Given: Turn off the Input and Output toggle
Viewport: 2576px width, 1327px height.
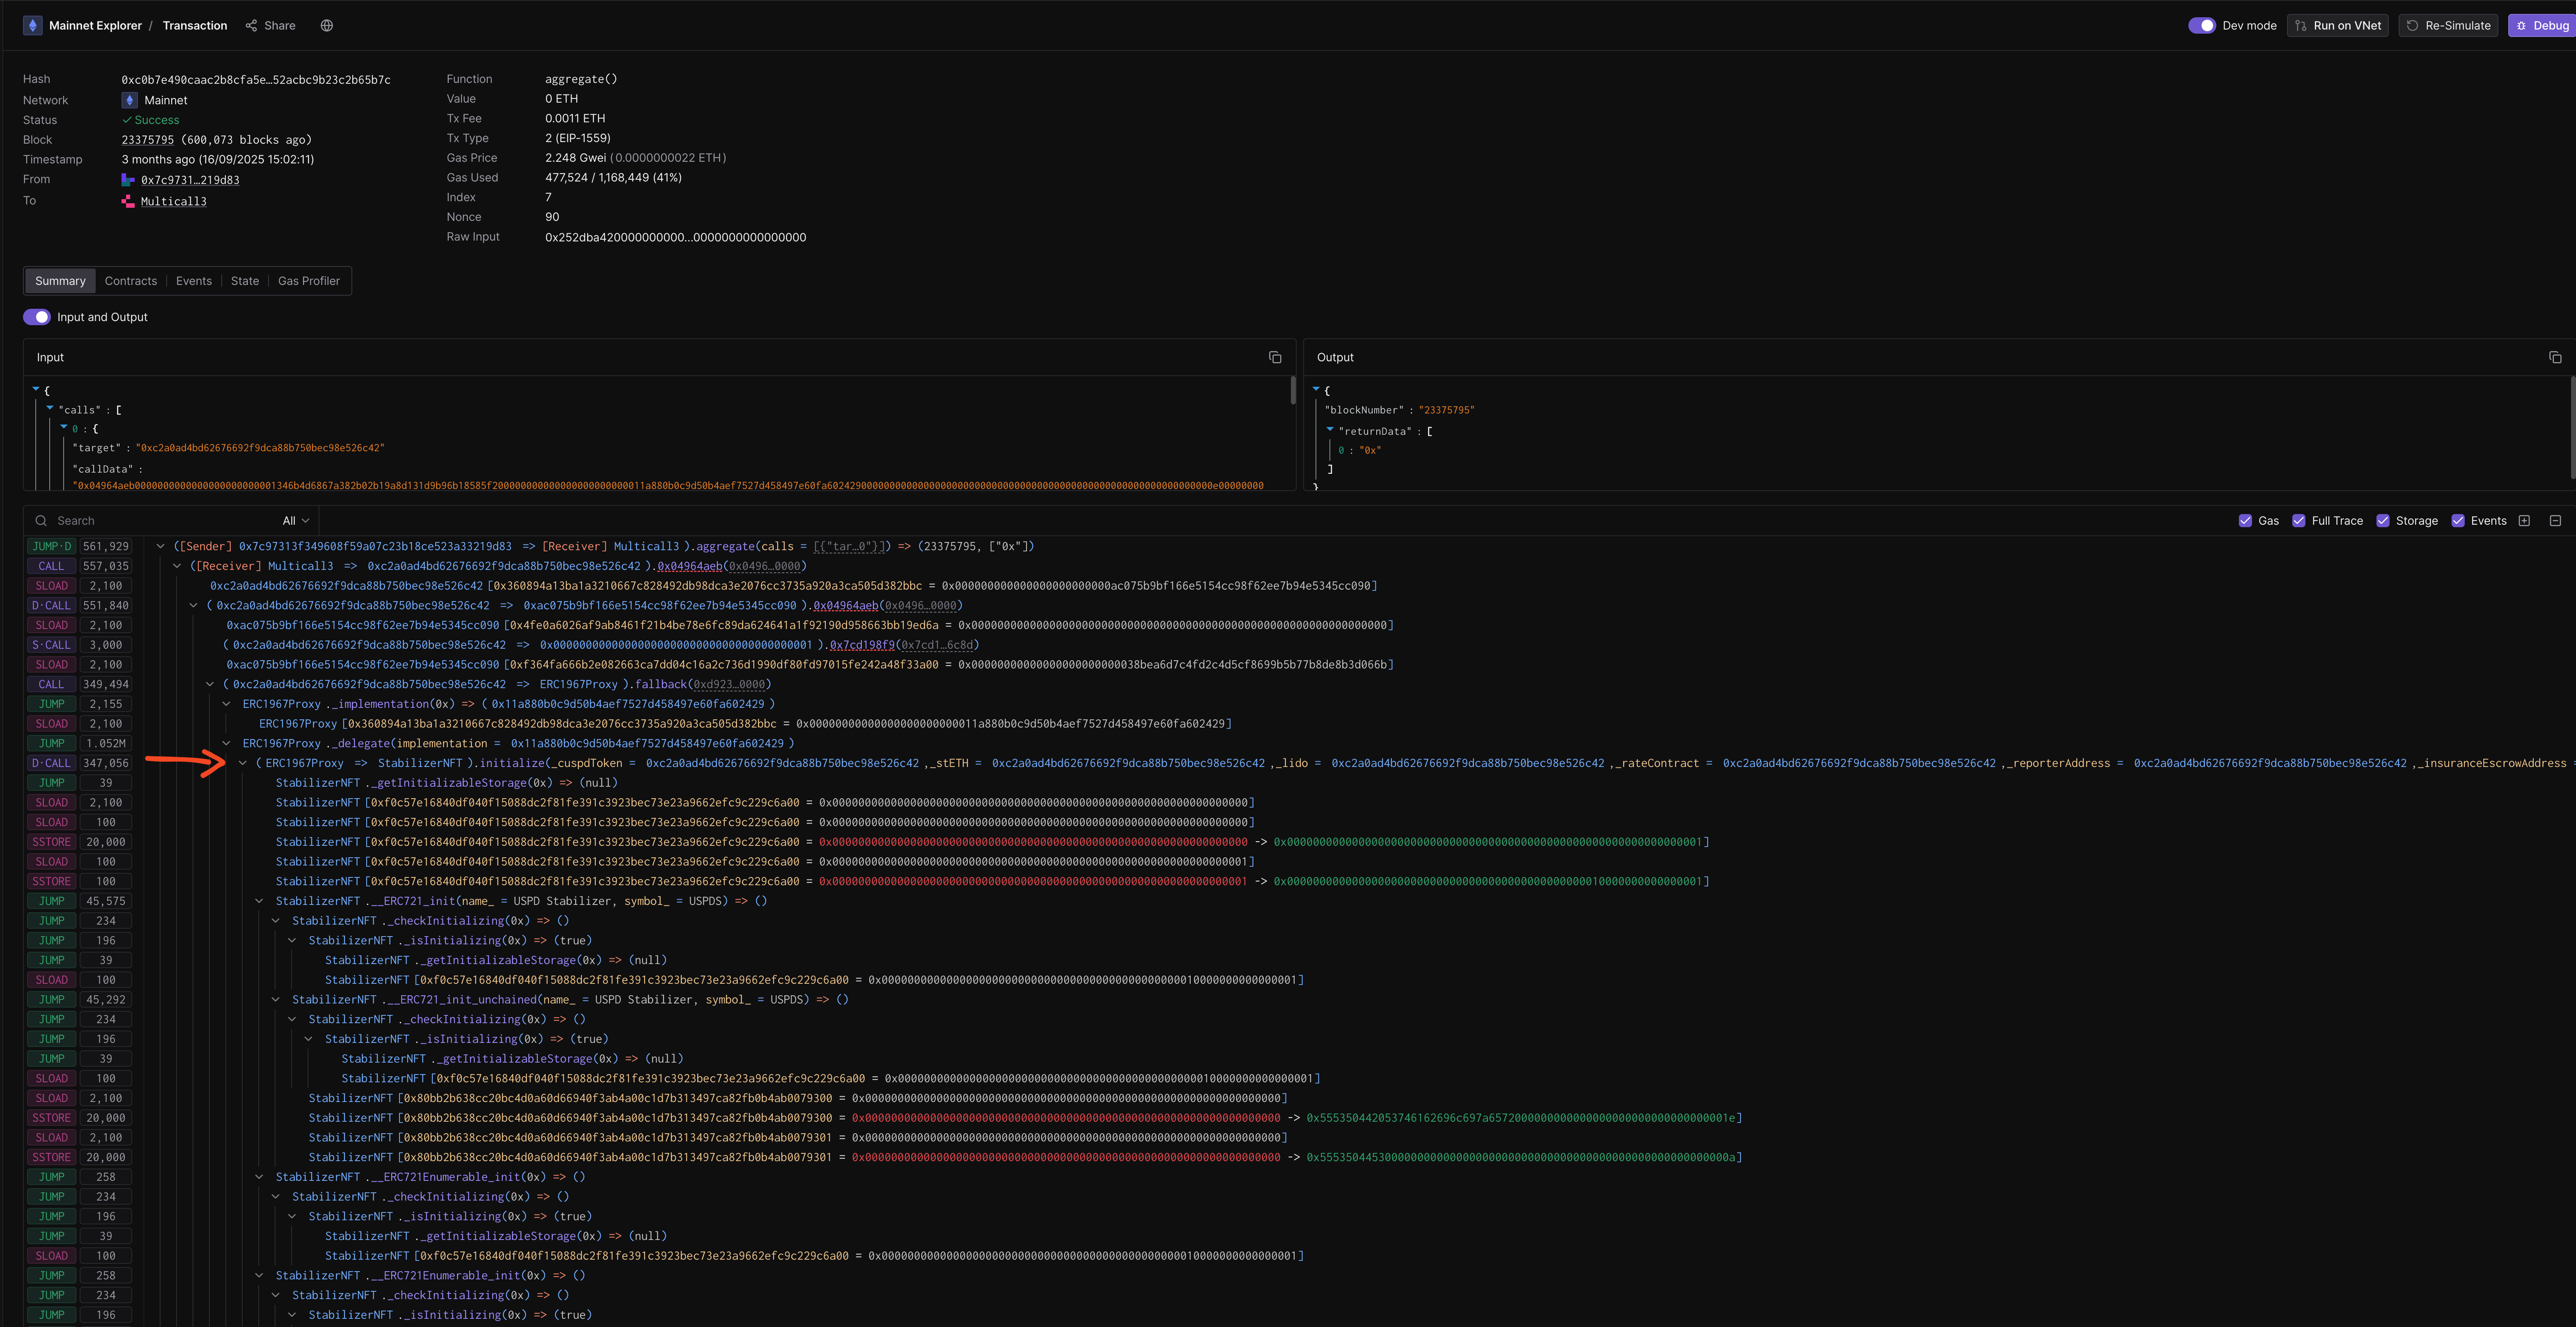Looking at the screenshot, I should pyautogui.click(x=36, y=316).
